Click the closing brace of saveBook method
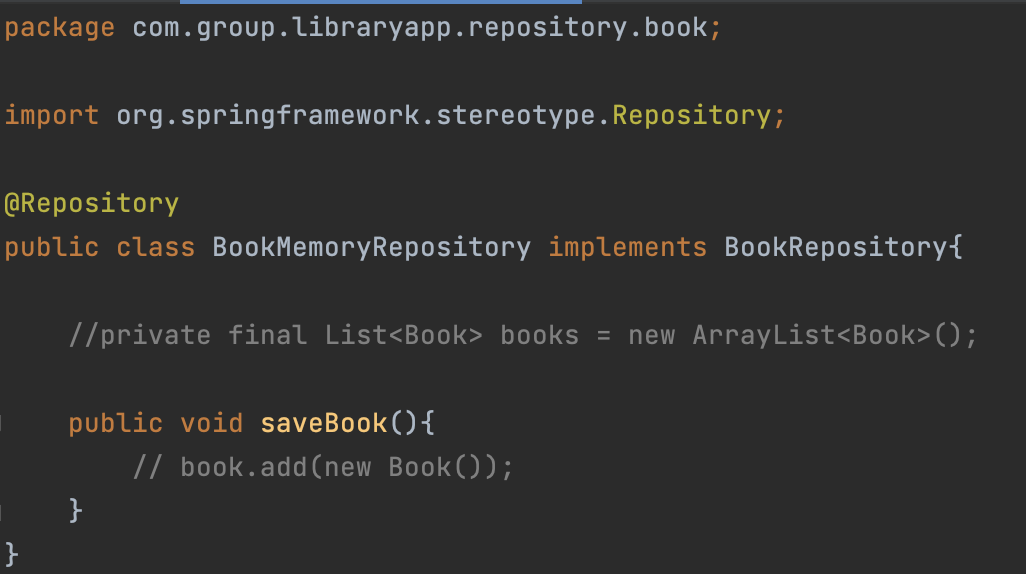 [x=75, y=511]
